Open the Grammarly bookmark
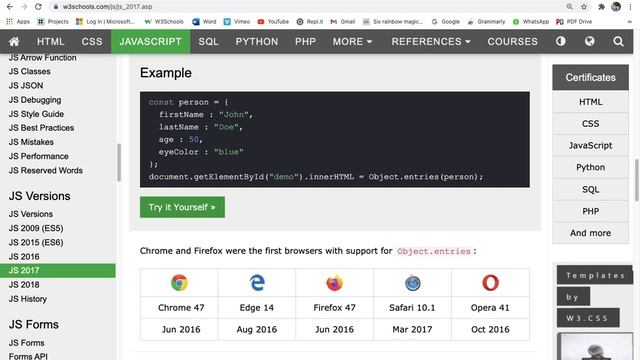 [487, 22]
